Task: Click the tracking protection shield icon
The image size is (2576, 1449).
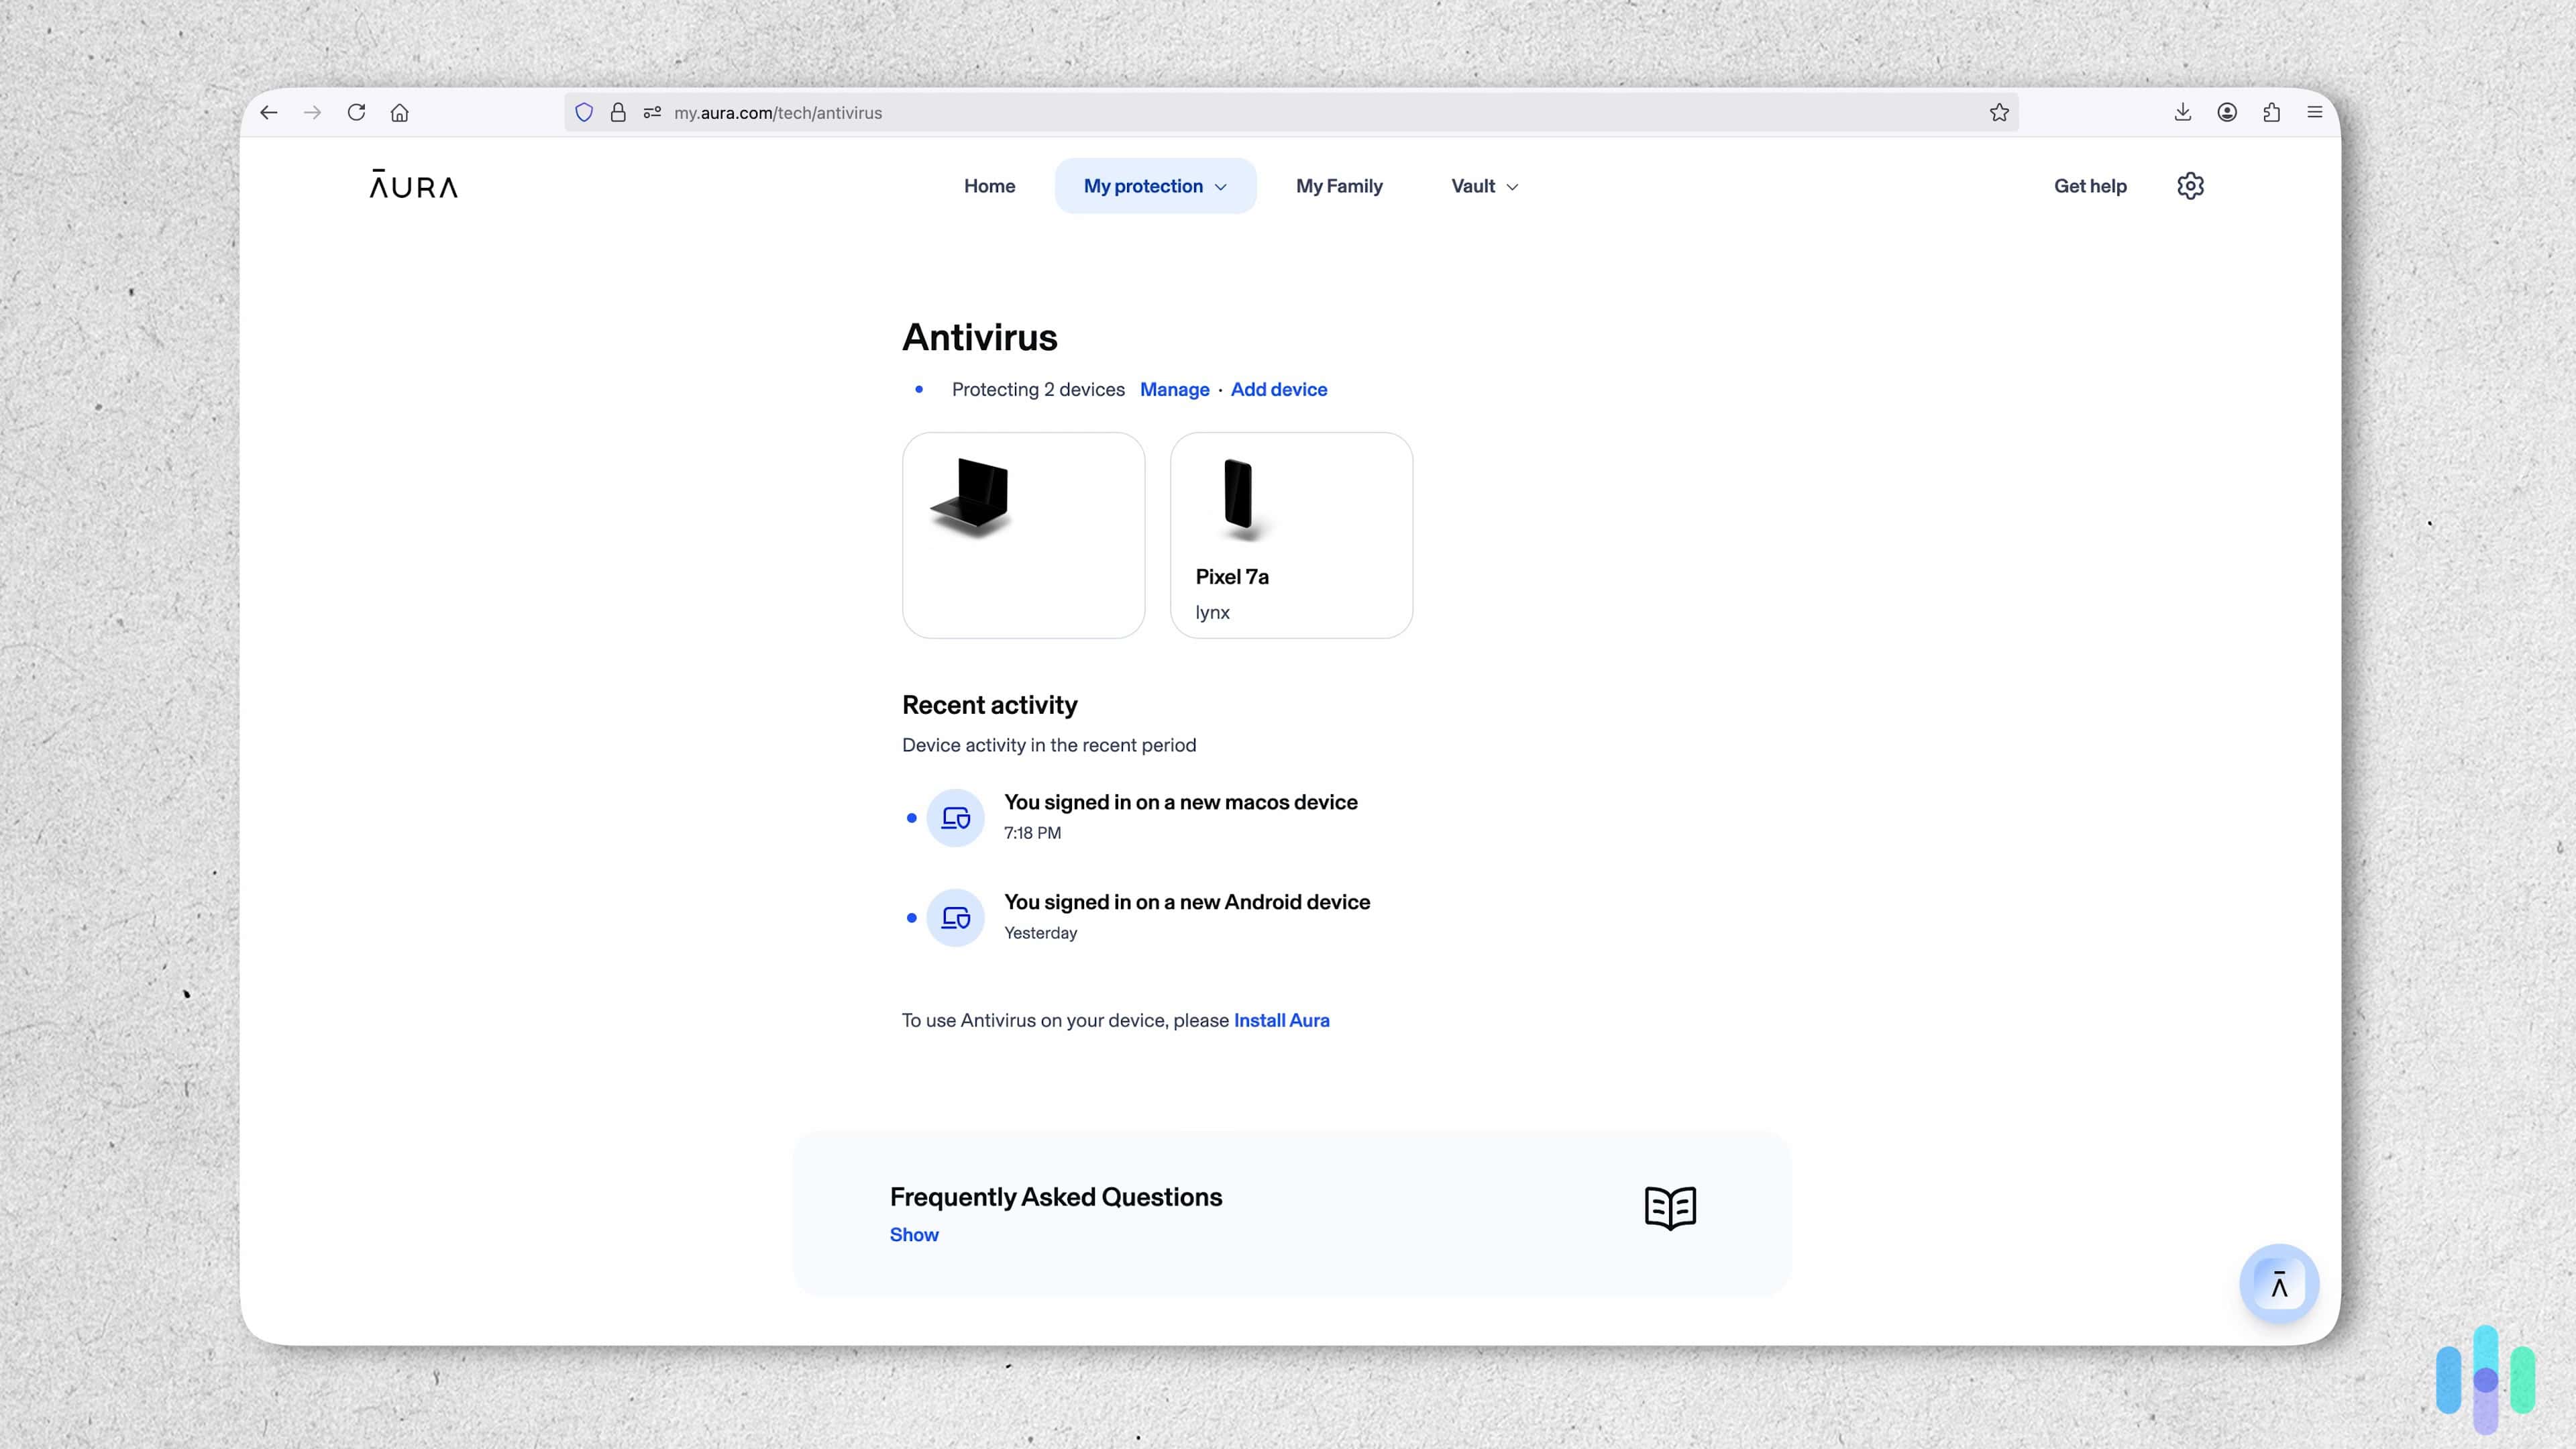Action: (x=584, y=113)
